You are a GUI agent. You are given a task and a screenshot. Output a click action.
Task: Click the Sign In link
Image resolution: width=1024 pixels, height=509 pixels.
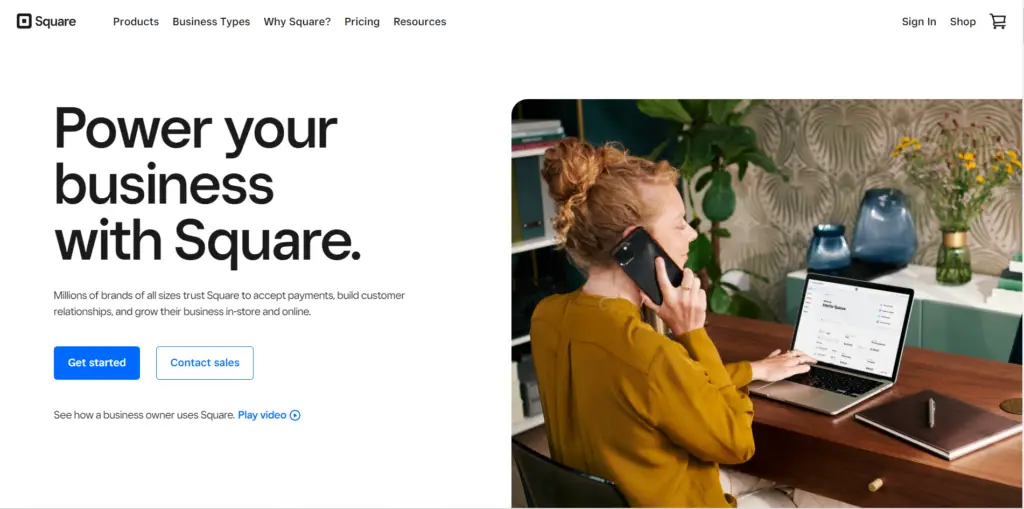(x=919, y=22)
